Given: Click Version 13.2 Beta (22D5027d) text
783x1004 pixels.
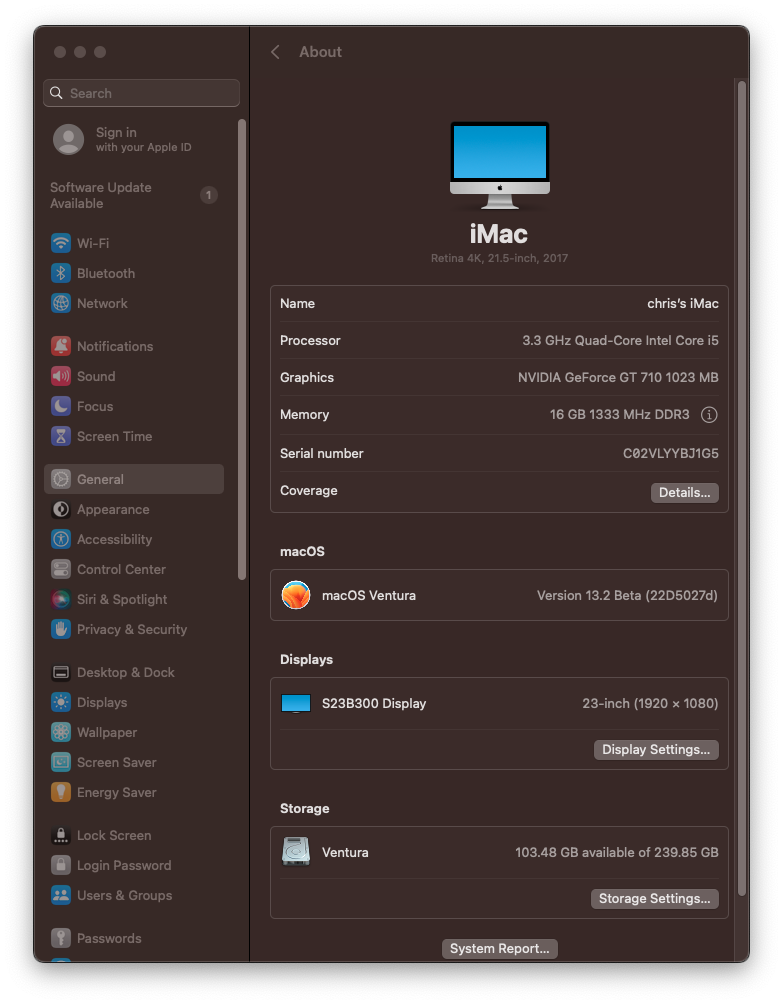Looking at the screenshot, I should click(627, 596).
